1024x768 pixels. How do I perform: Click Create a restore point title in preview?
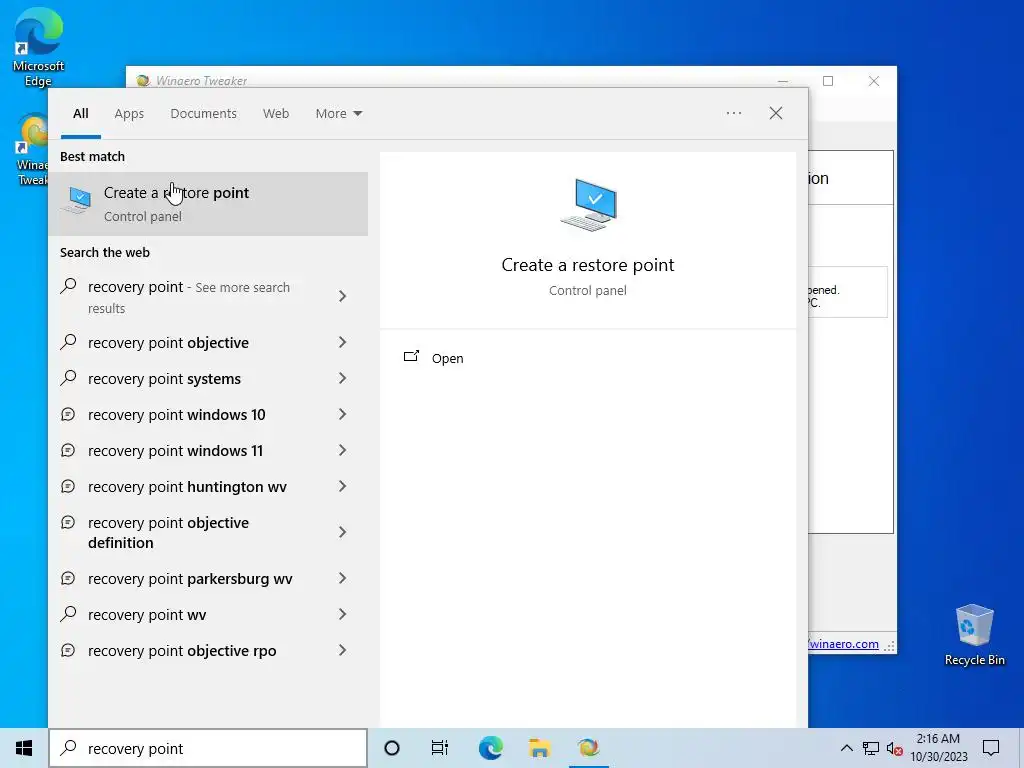tap(588, 265)
